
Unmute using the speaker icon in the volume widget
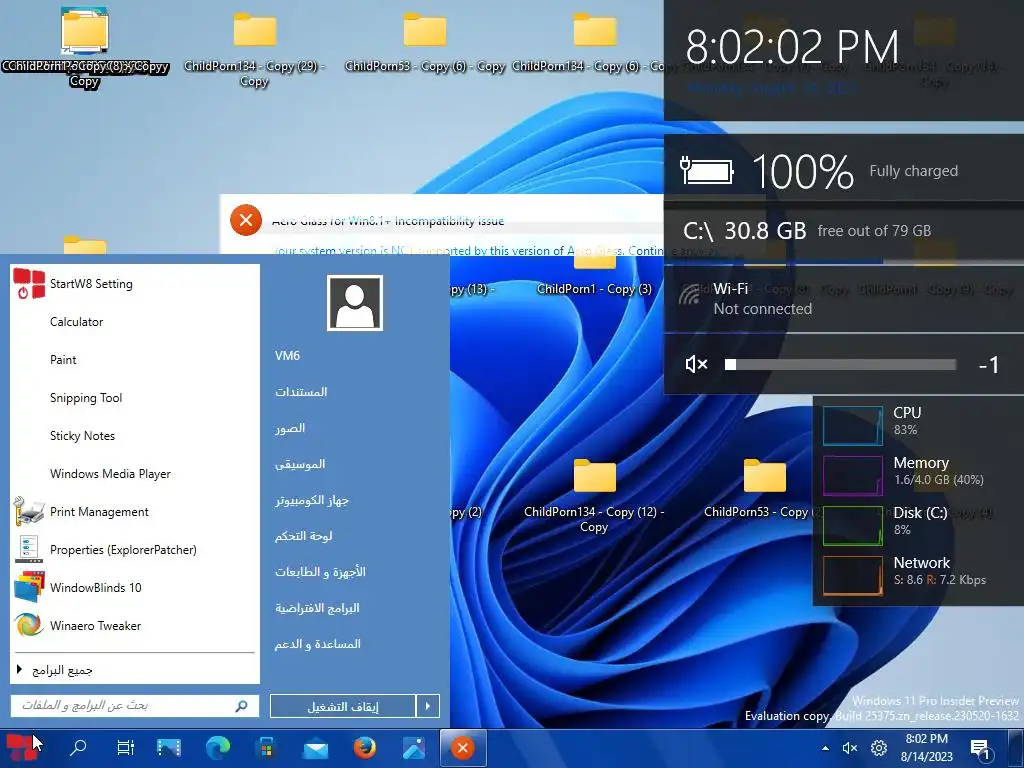[696, 364]
